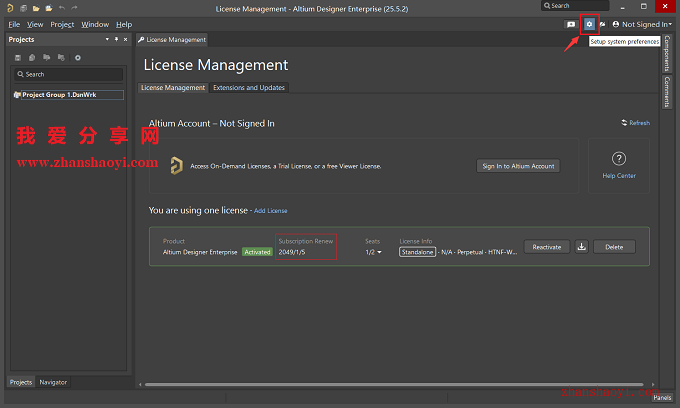Click the Delete license button

coord(614,247)
